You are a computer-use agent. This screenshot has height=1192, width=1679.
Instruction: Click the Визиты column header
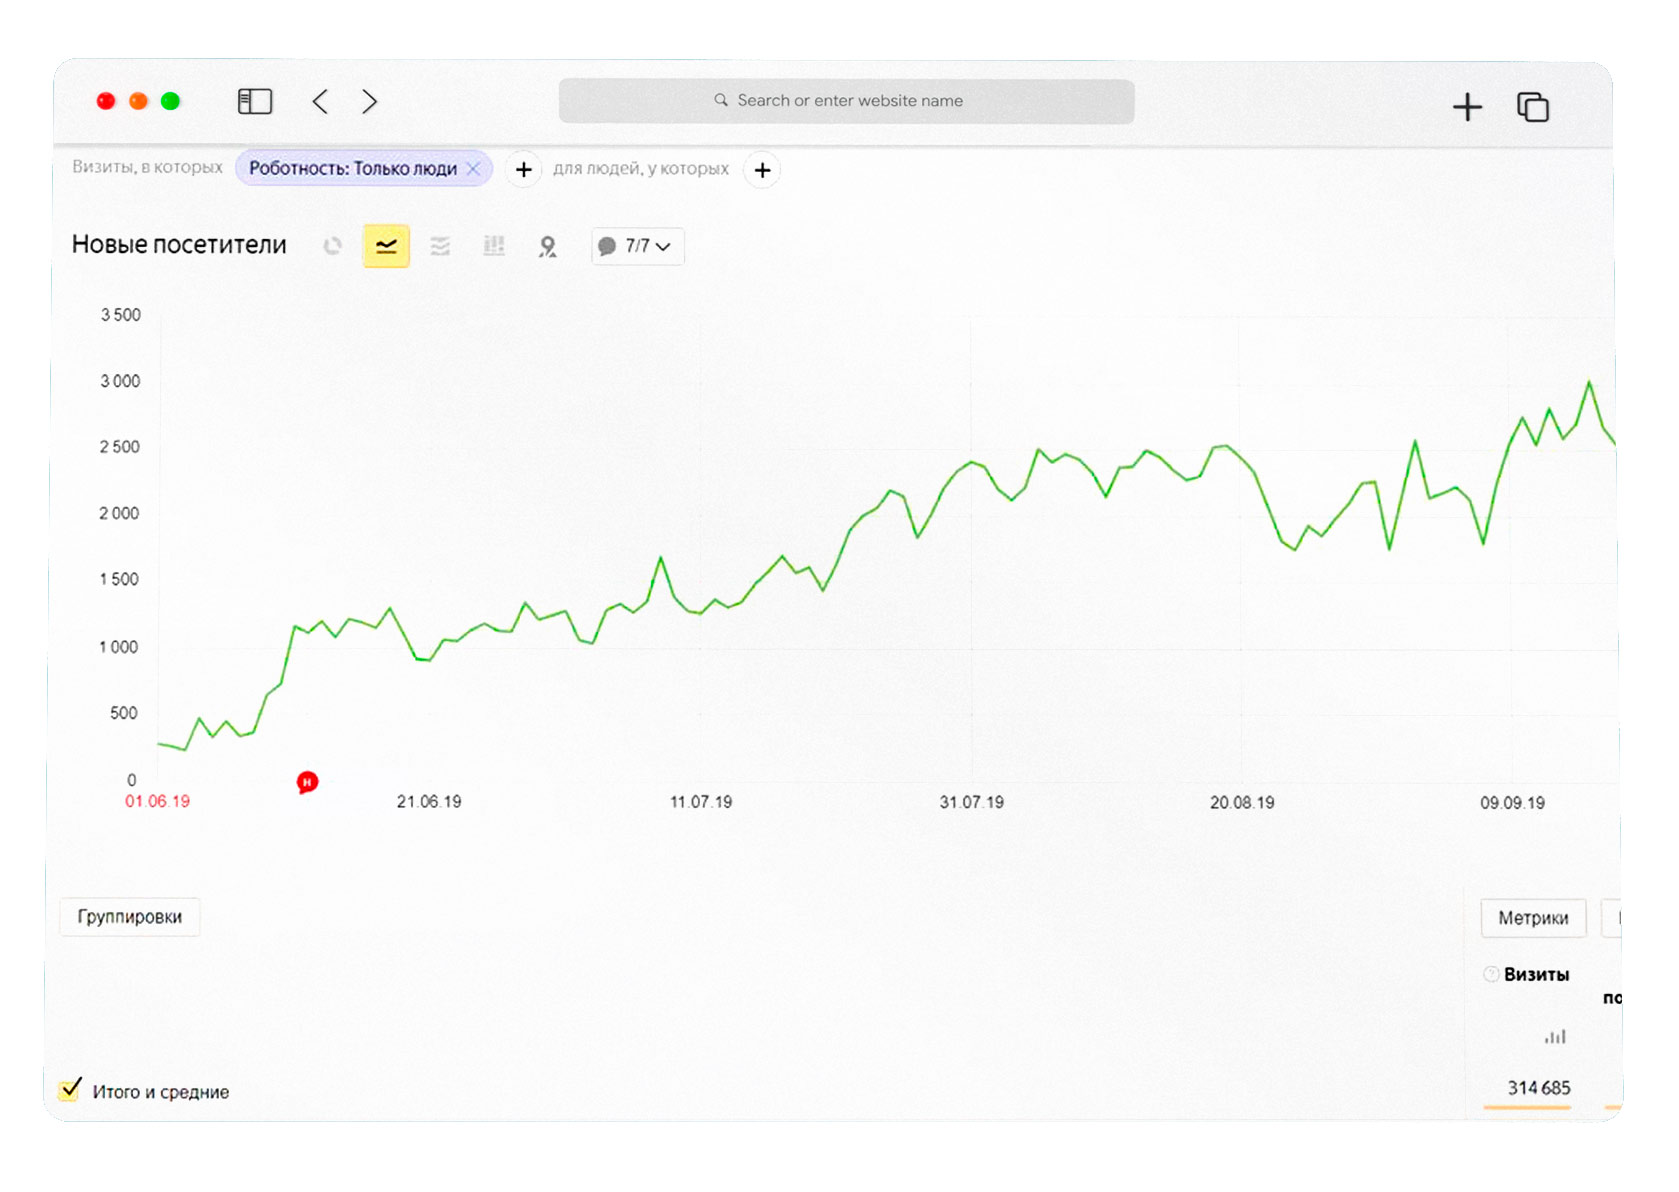coord(1536,974)
